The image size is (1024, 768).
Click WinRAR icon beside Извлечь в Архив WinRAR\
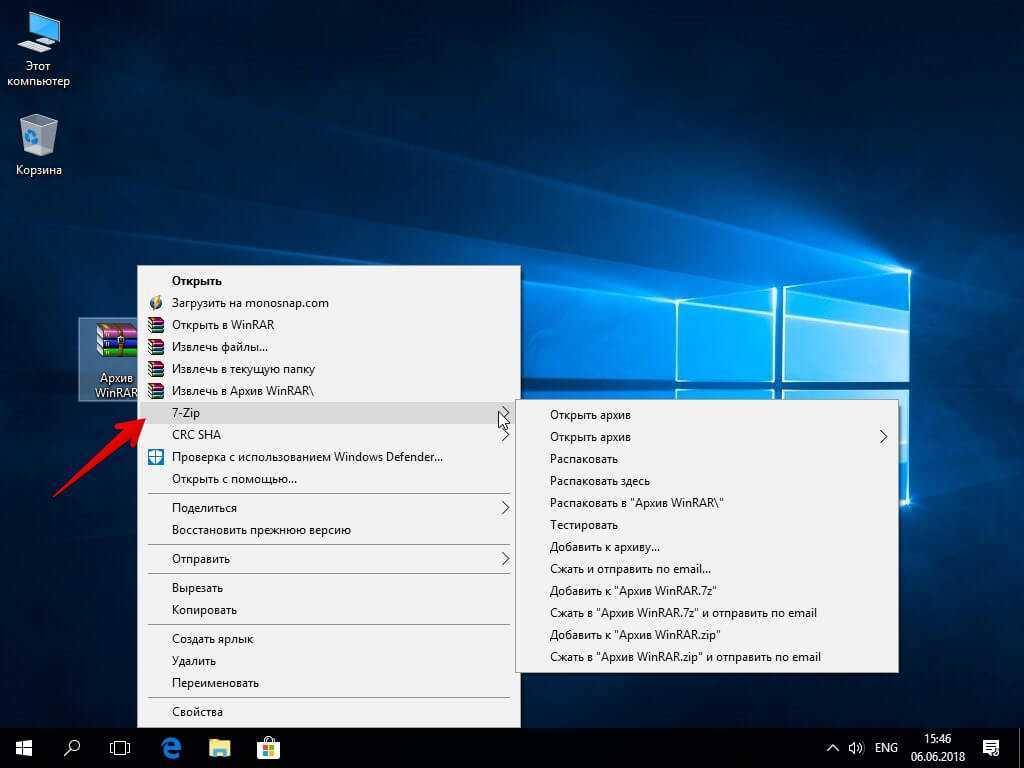(155, 391)
